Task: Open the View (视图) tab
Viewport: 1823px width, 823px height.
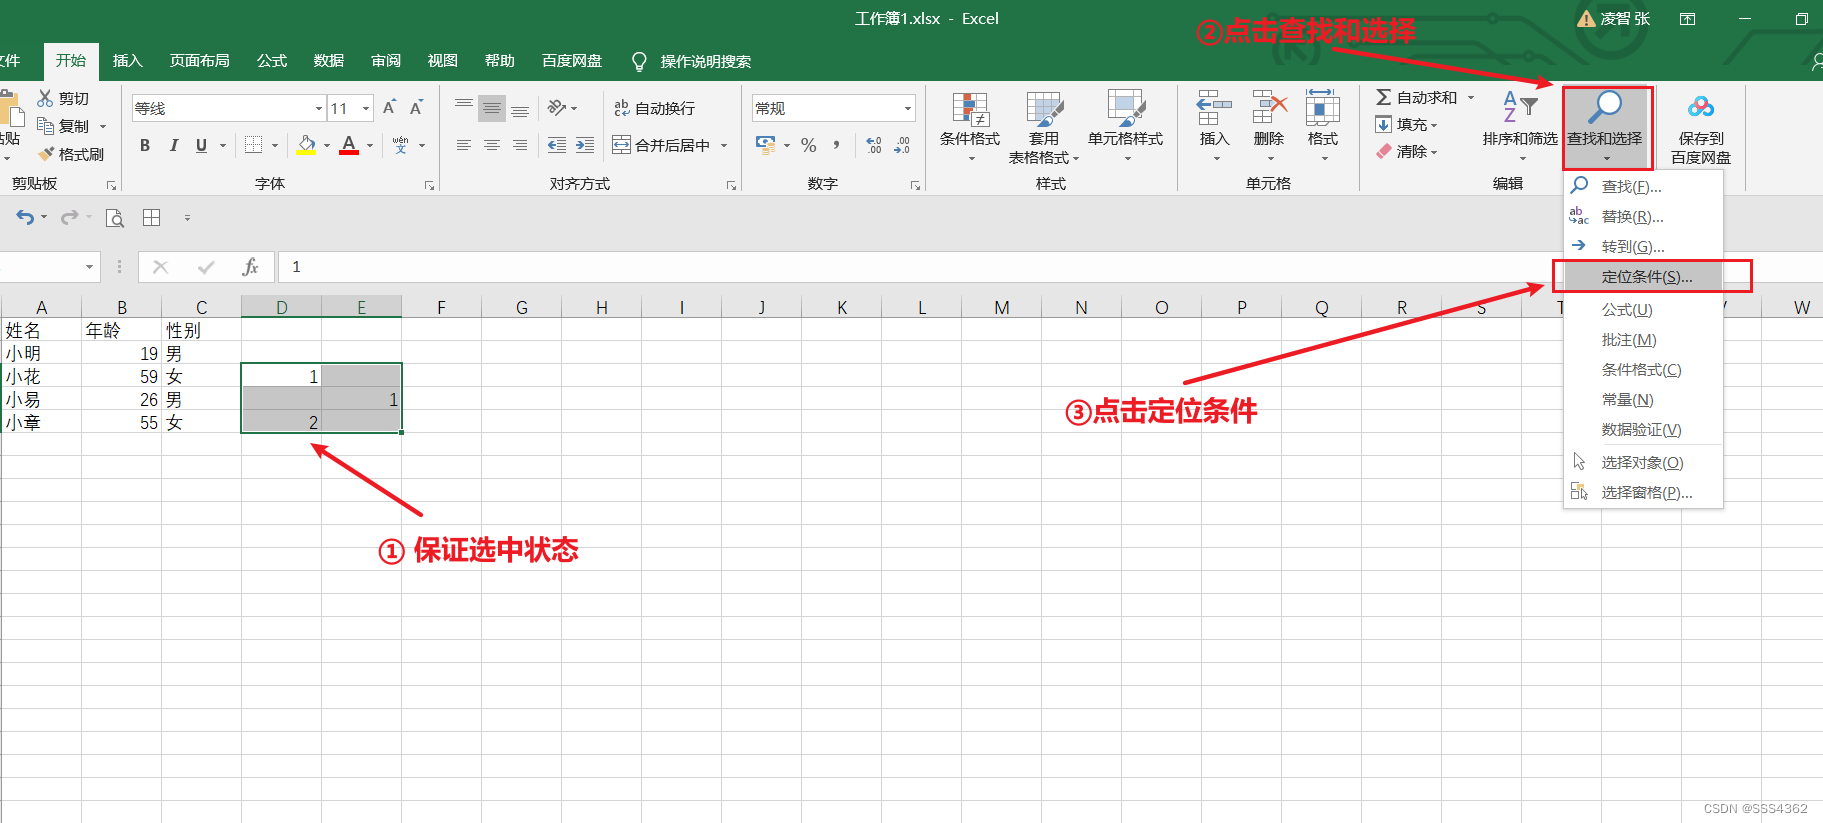Action: pyautogui.click(x=443, y=61)
